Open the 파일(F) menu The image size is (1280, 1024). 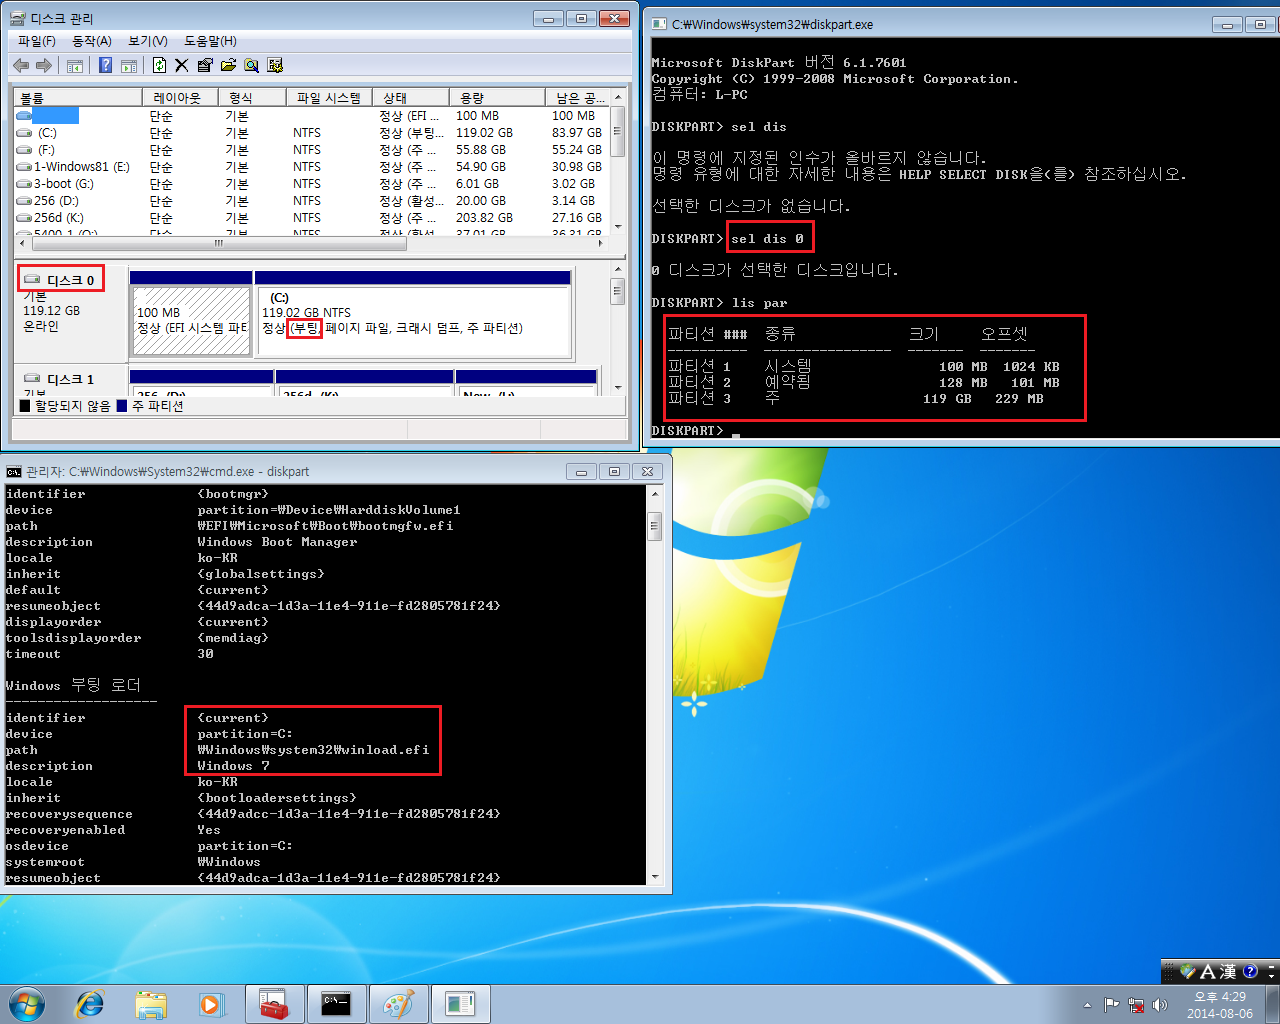(37, 41)
